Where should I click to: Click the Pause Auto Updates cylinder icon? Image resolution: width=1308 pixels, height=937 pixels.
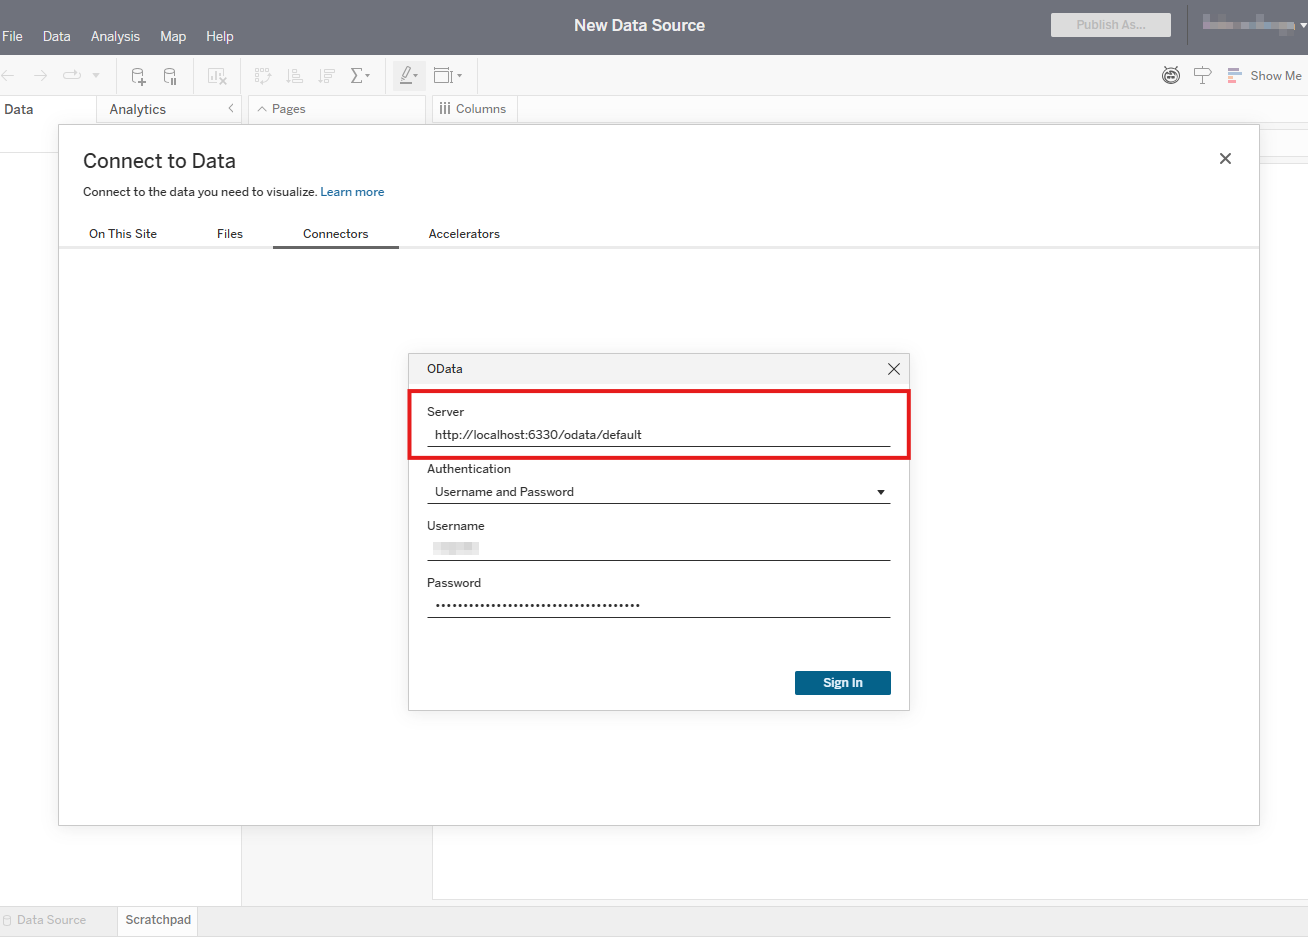[170, 76]
